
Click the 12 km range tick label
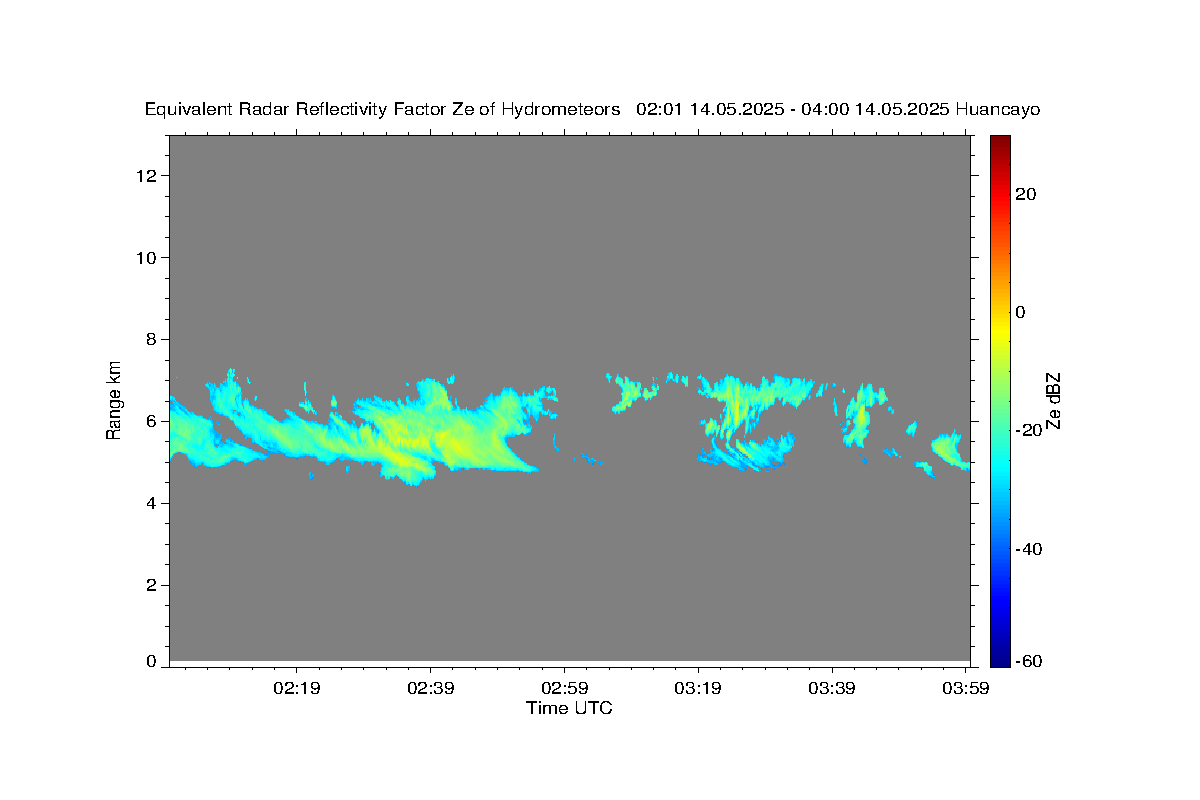(149, 176)
